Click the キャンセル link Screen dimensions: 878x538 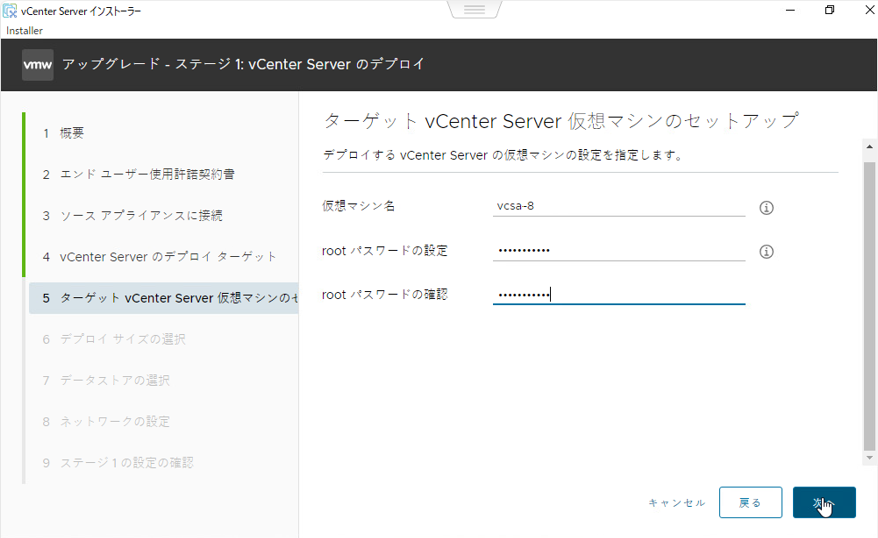[677, 503]
